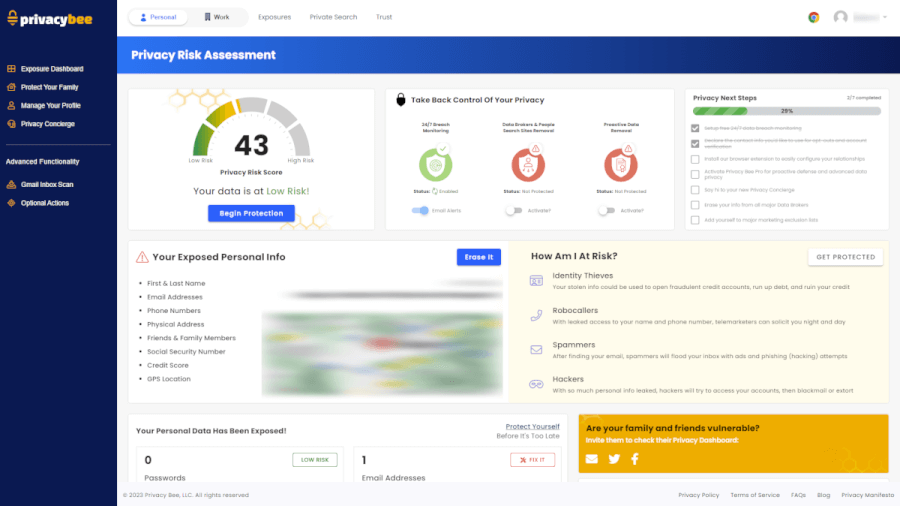This screenshot has width=900, height=506.
Task: Click the blurred exposure map thumbnail
Action: 382,353
